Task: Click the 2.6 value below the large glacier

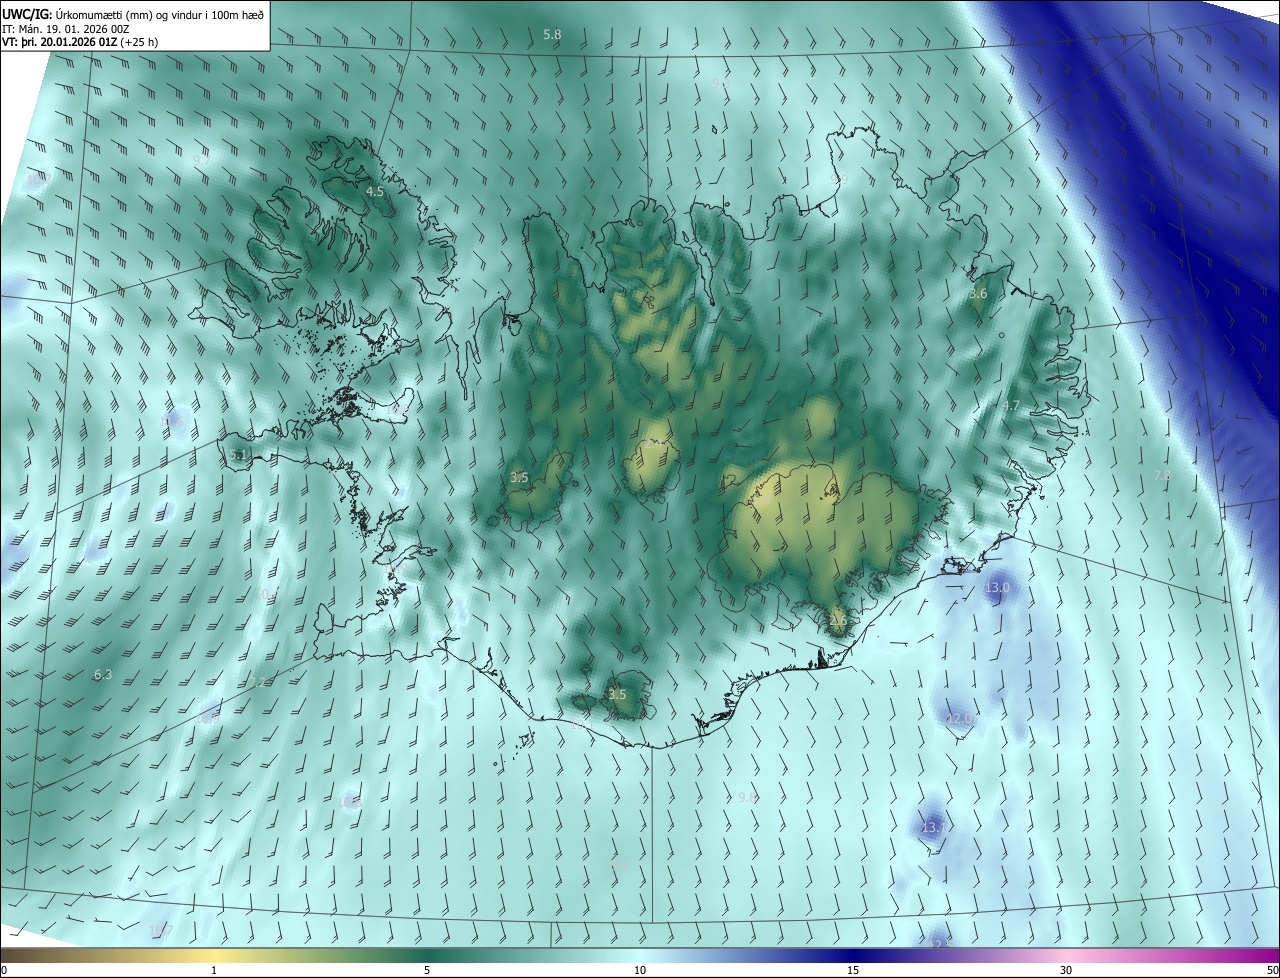Action: (838, 621)
